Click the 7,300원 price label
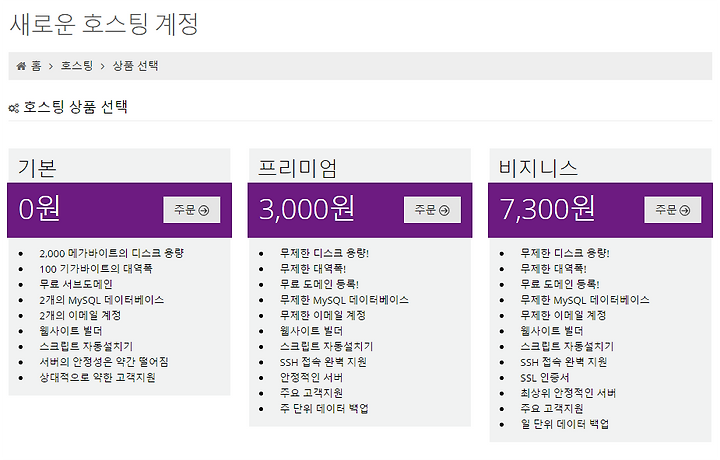Viewport: 720px width, 460px height. click(x=547, y=209)
